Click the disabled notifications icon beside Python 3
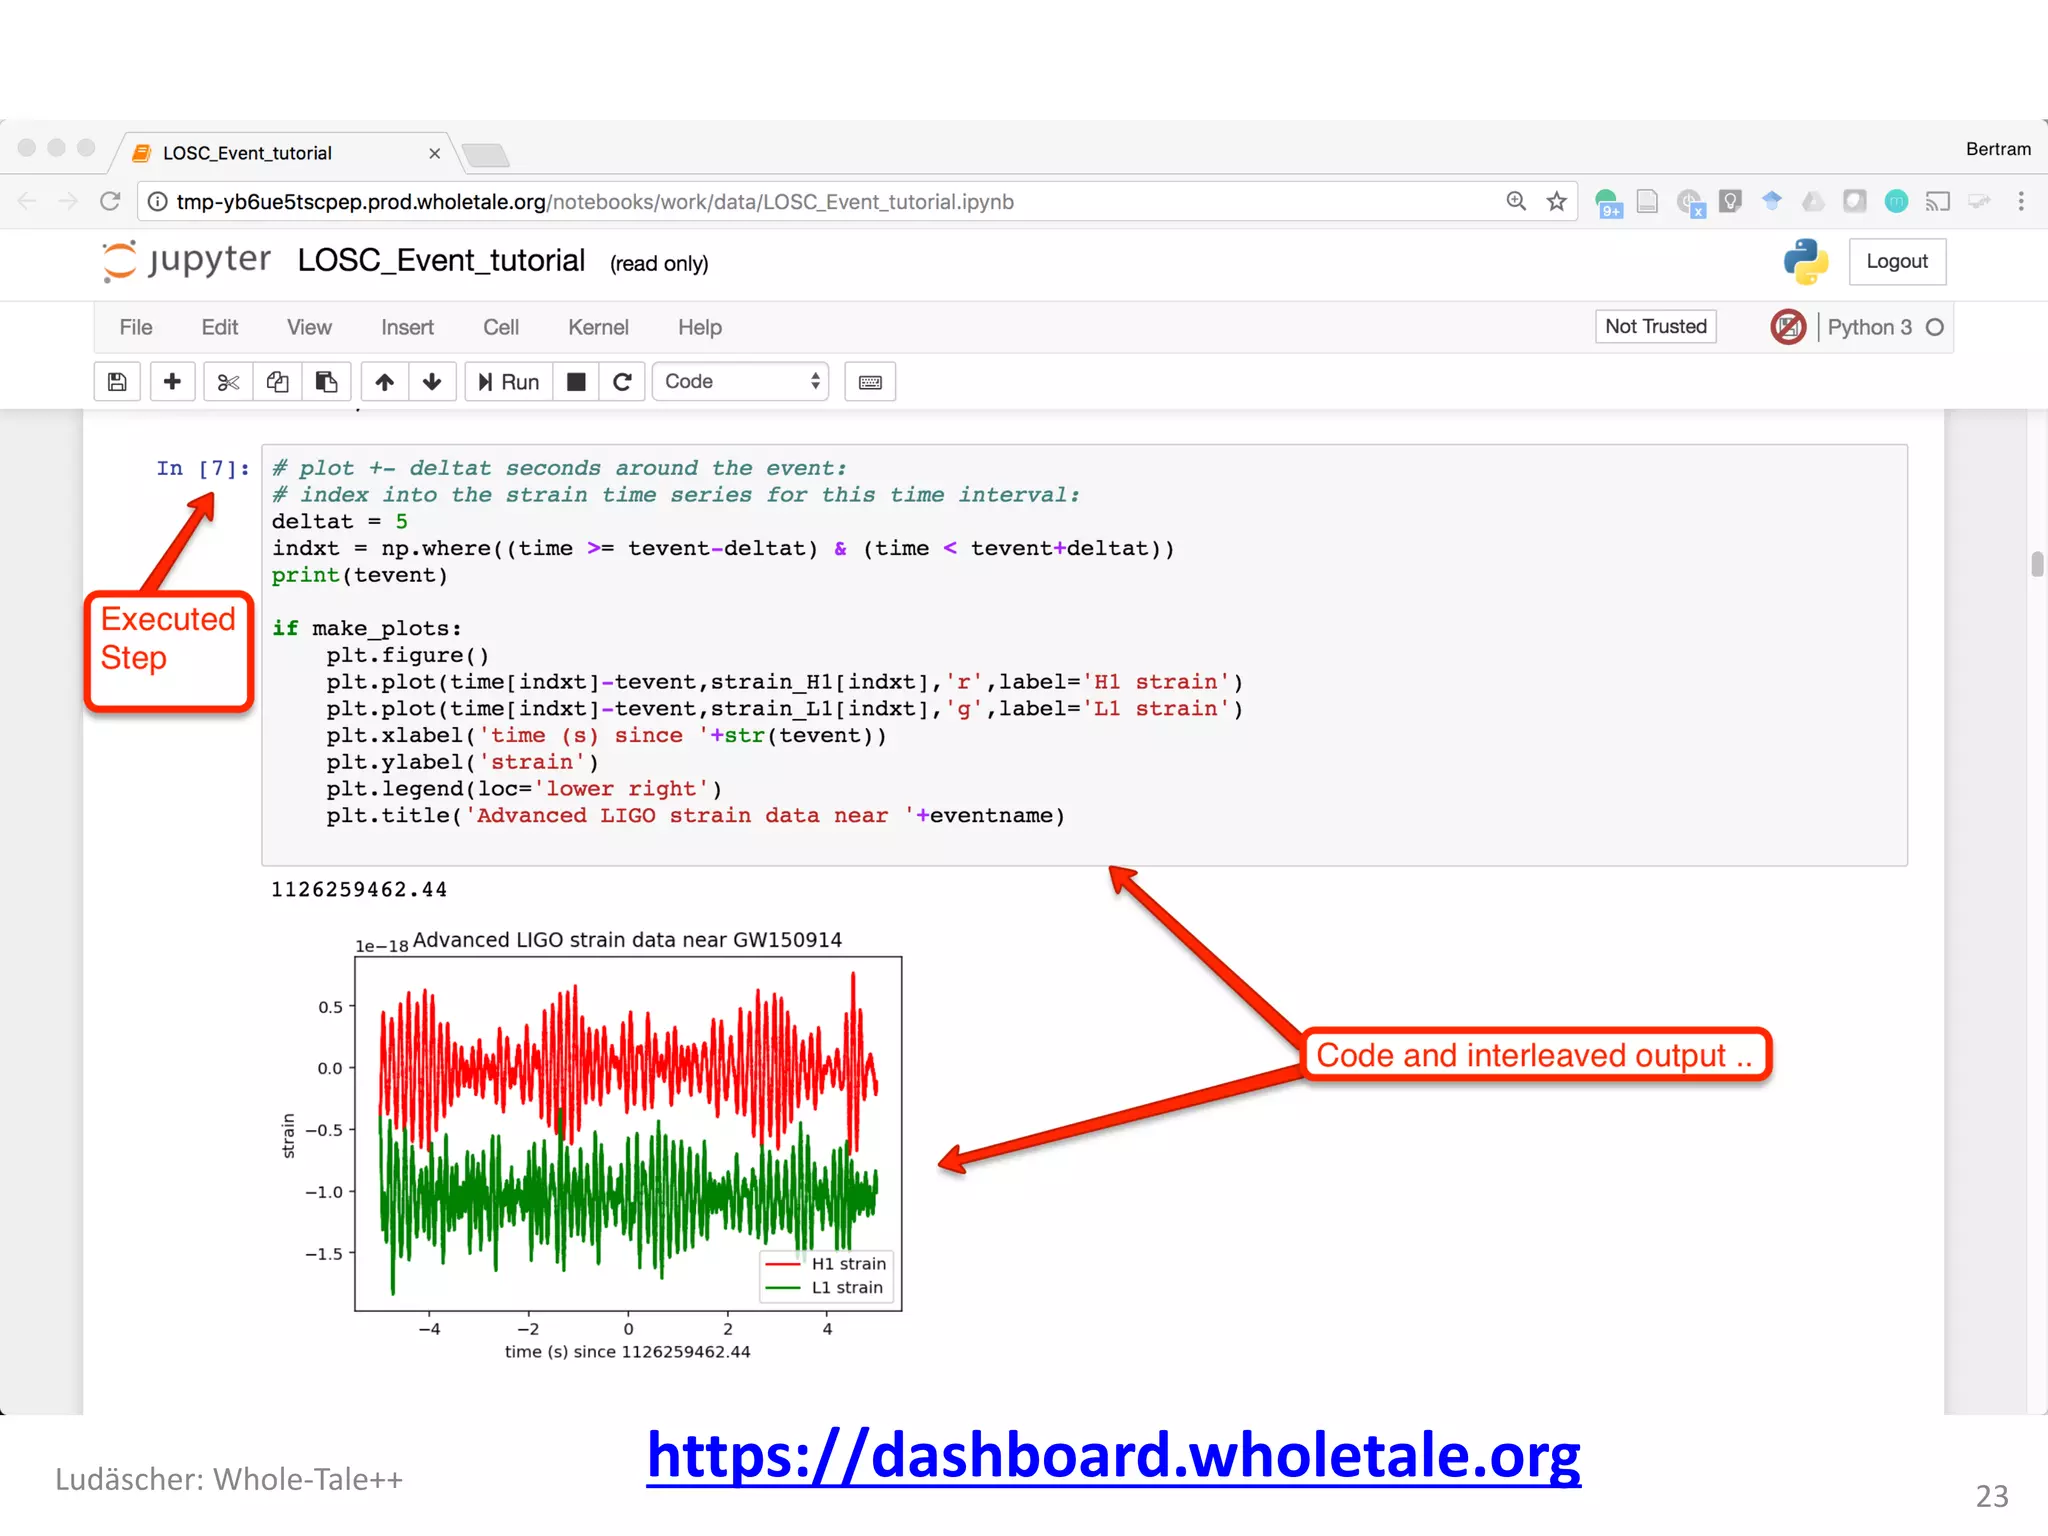2048x1536 pixels. click(x=1788, y=327)
